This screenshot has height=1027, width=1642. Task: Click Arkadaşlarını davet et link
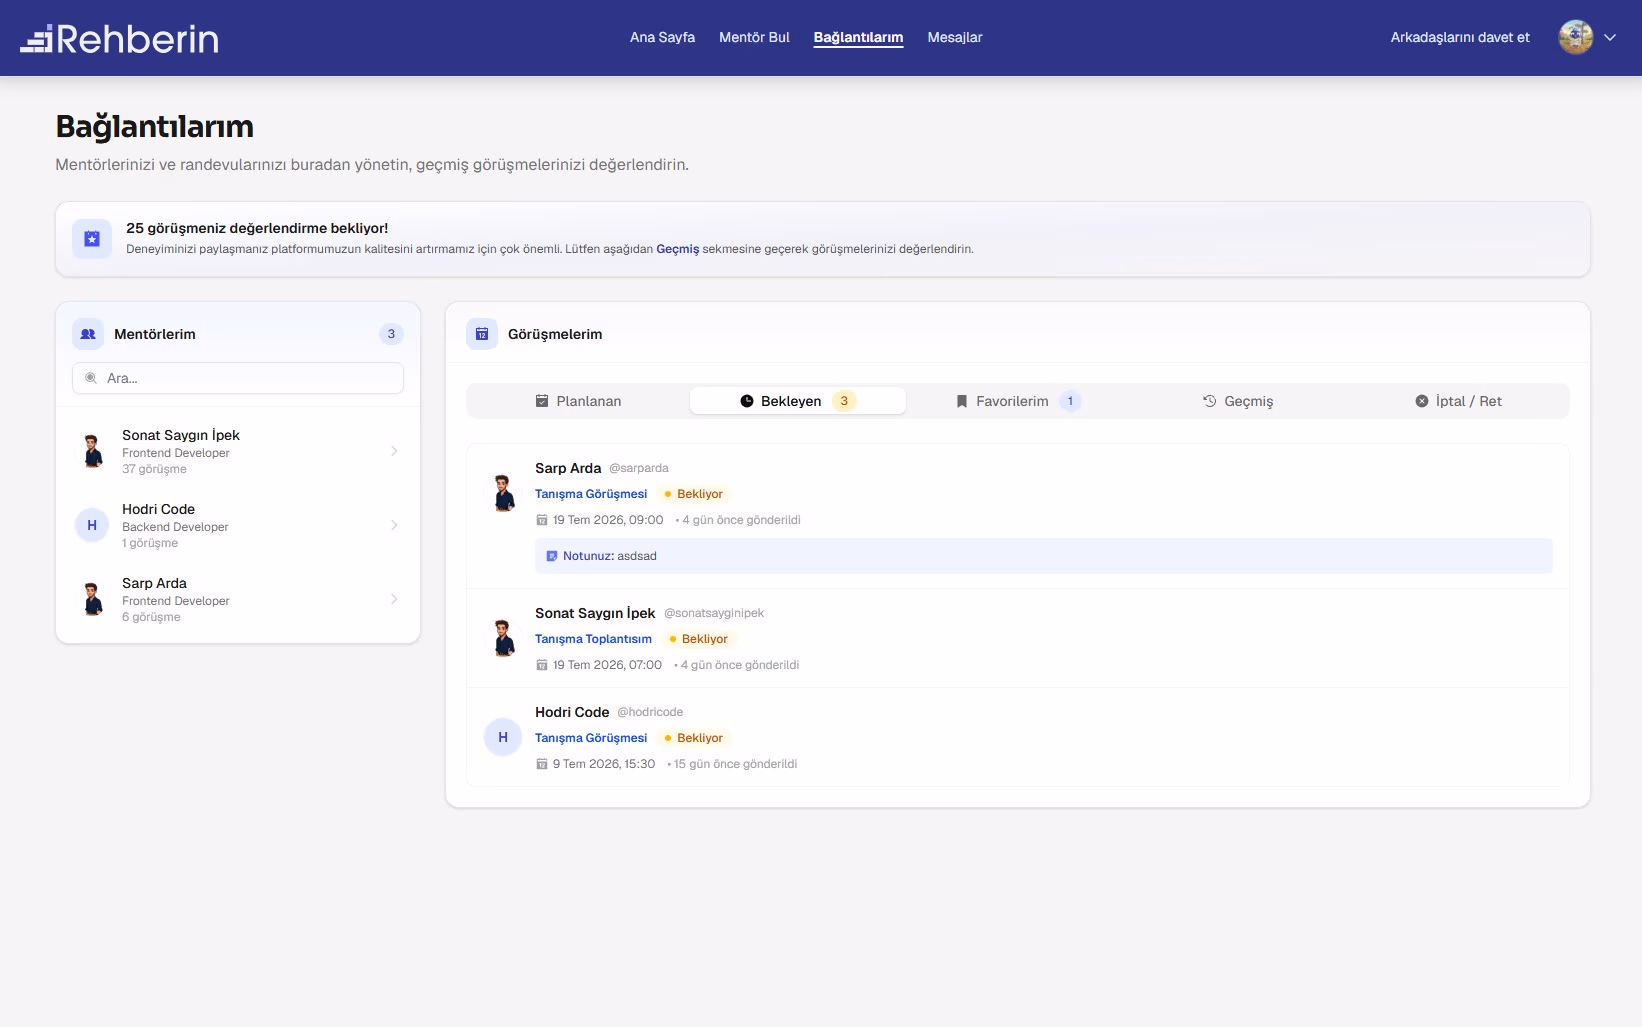click(x=1460, y=37)
